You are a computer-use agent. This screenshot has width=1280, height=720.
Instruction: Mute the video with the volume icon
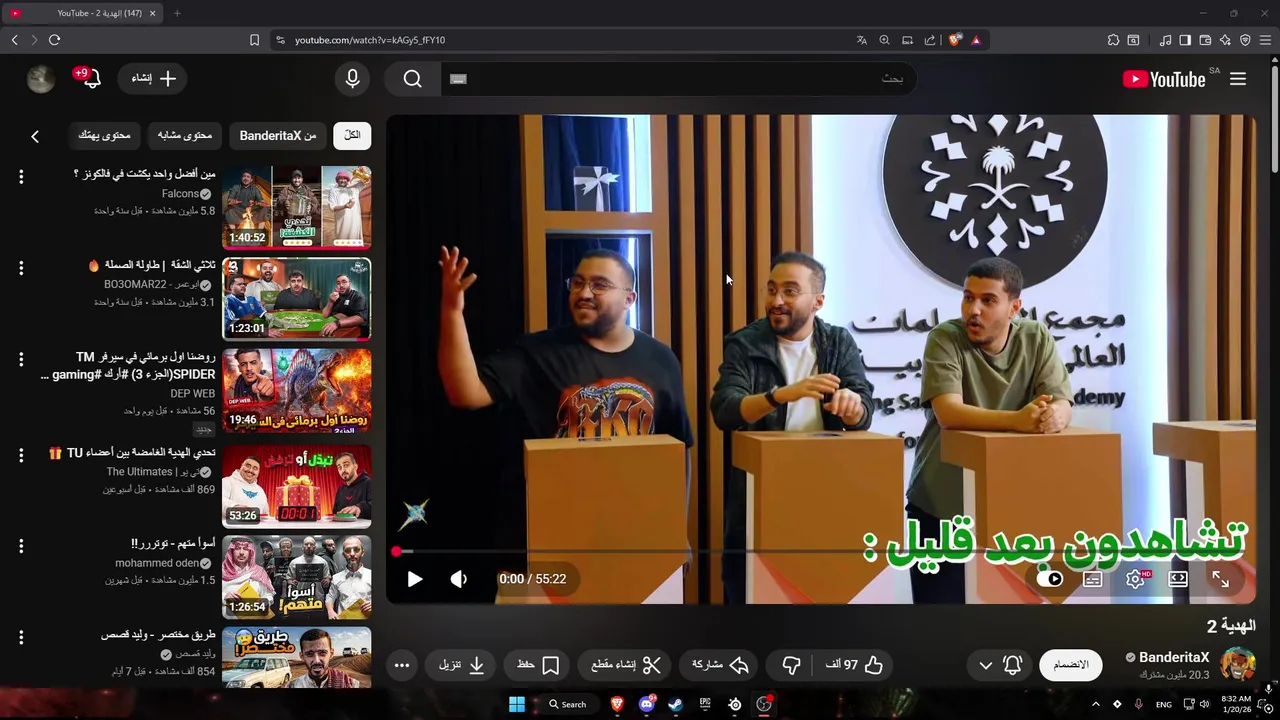click(459, 579)
